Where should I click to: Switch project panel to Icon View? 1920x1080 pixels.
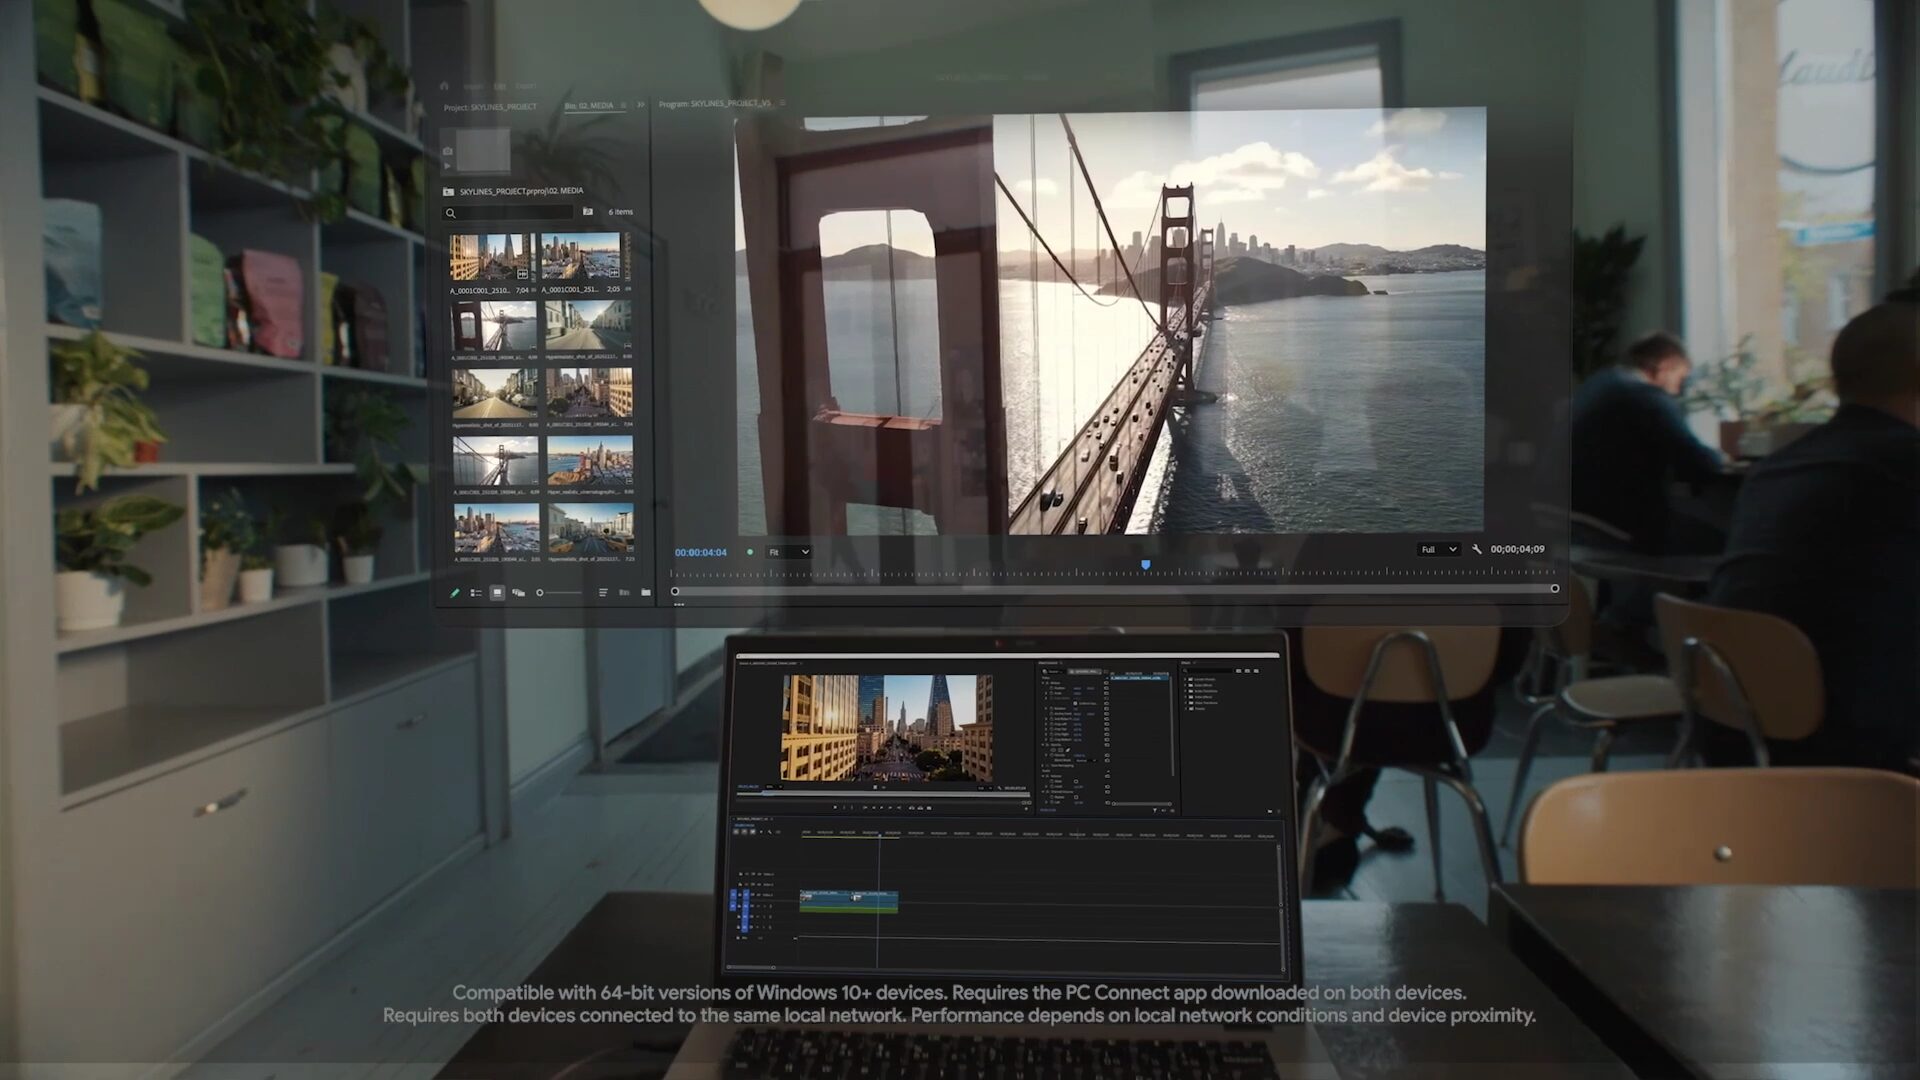pos(497,593)
